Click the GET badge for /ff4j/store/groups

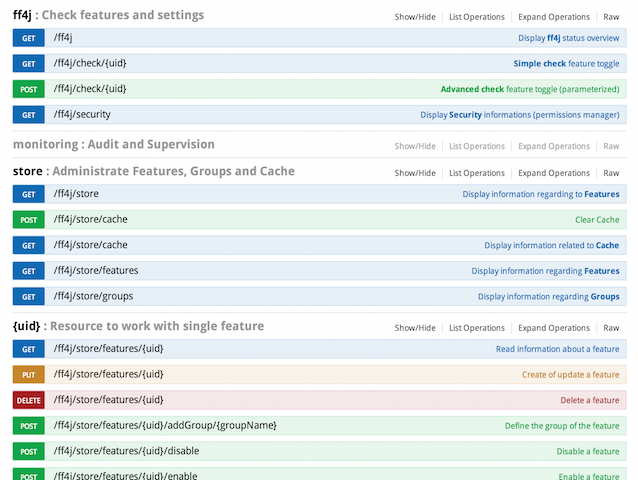click(x=28, y=296)
